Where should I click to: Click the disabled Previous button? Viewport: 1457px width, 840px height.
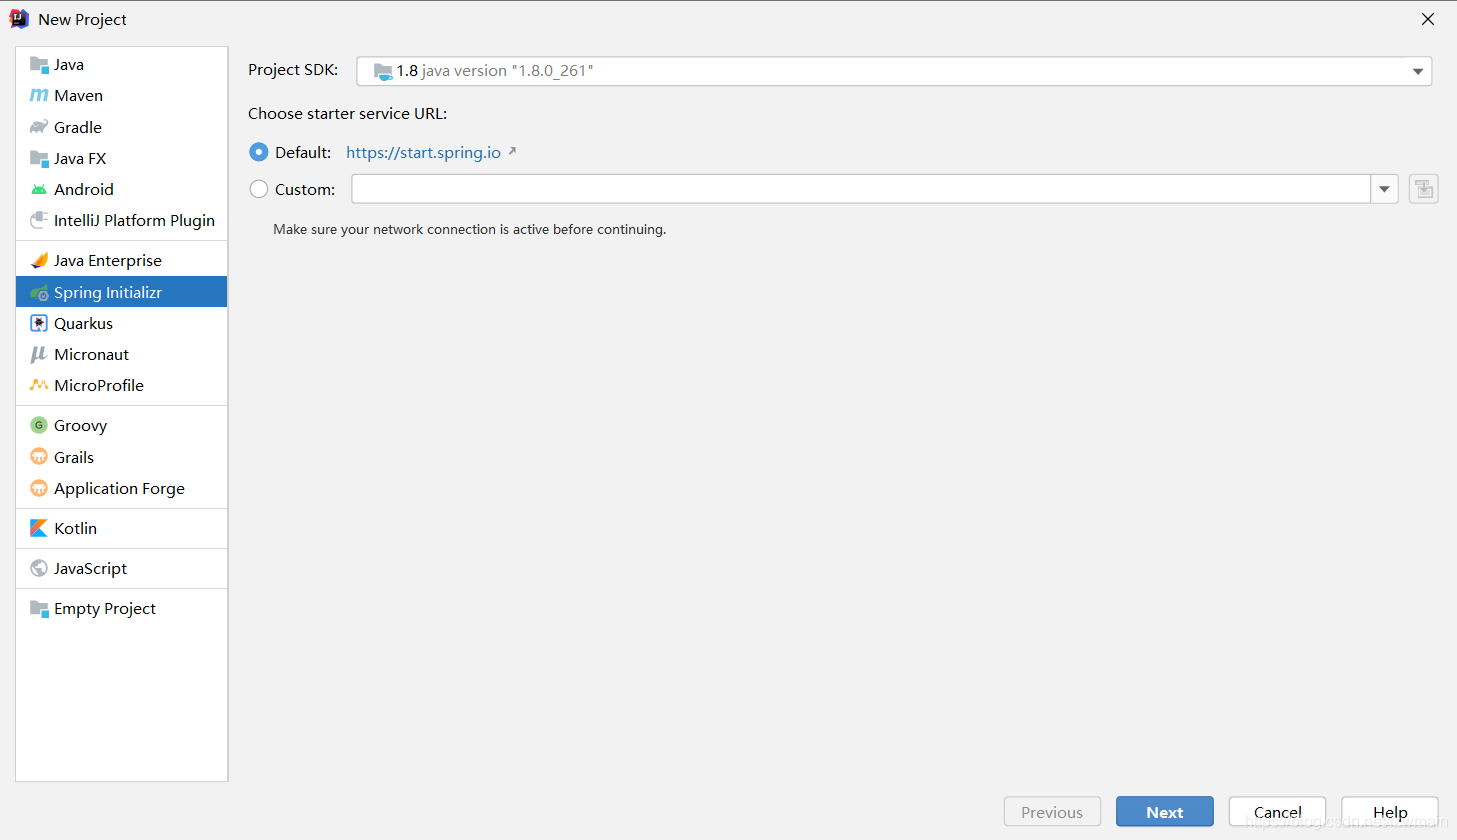[x=1052, y=812]
